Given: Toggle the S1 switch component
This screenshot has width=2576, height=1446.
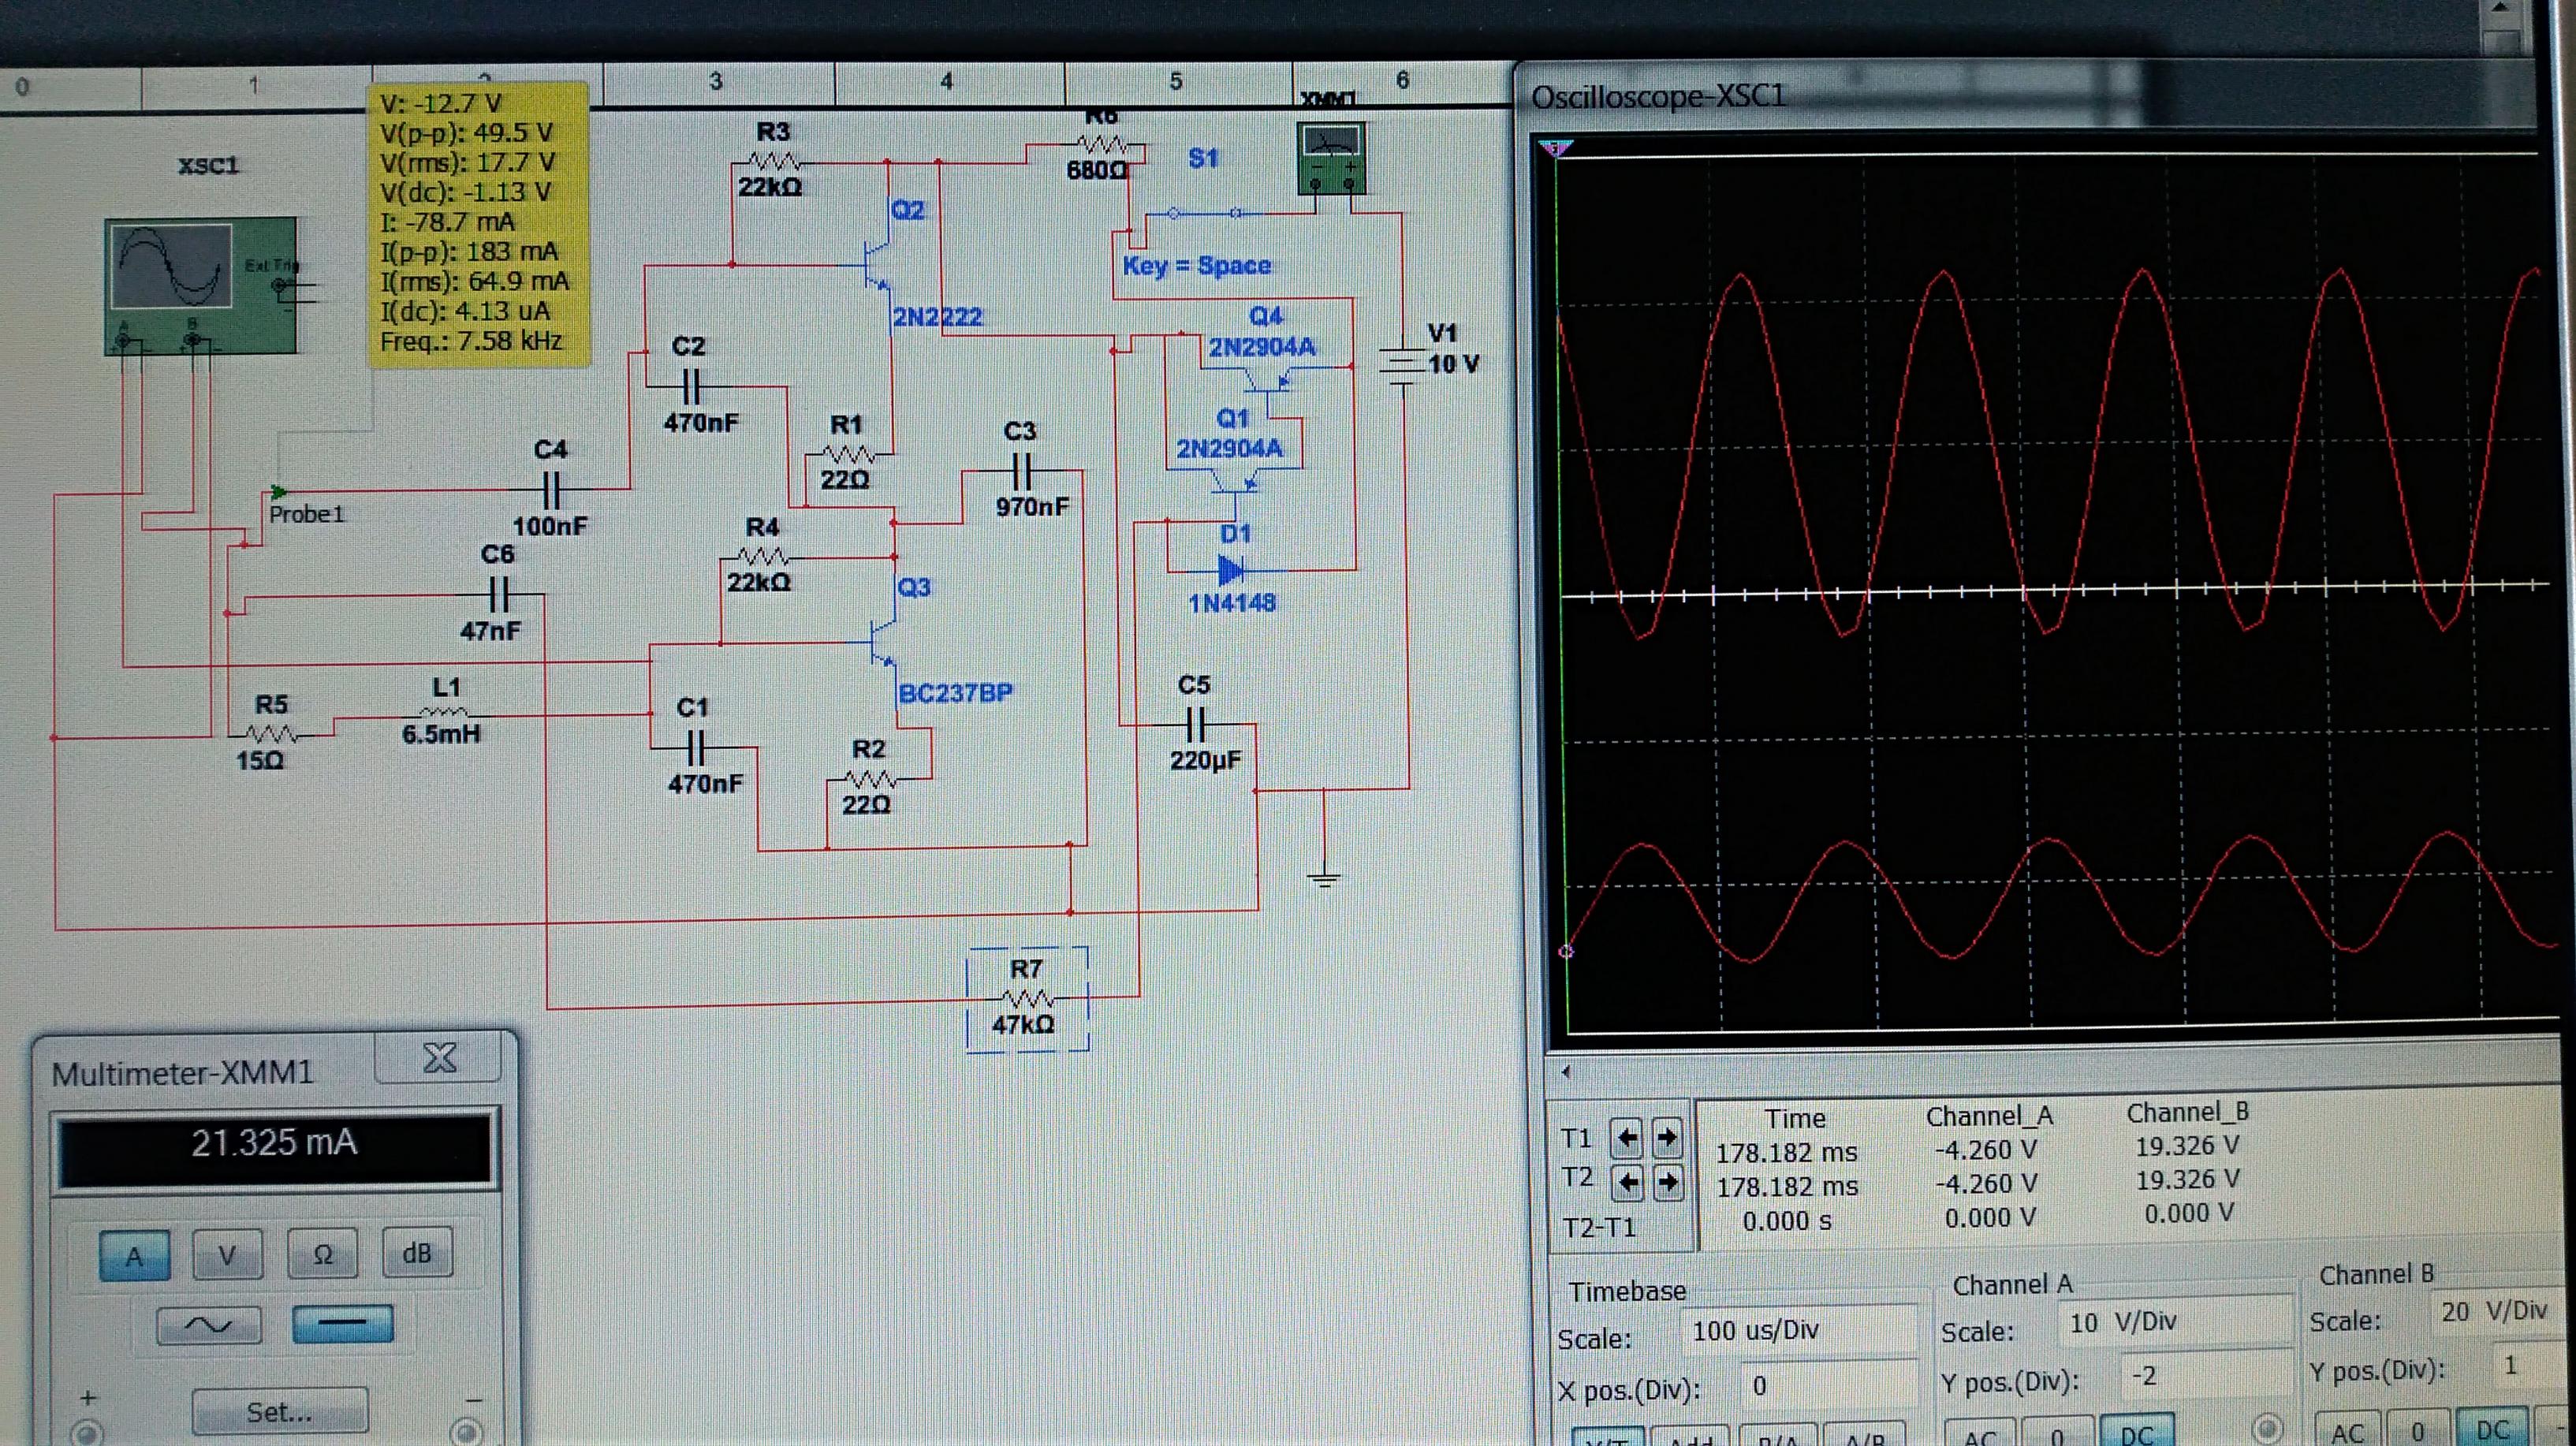Looking at the screenshot, I should 1204,213.
